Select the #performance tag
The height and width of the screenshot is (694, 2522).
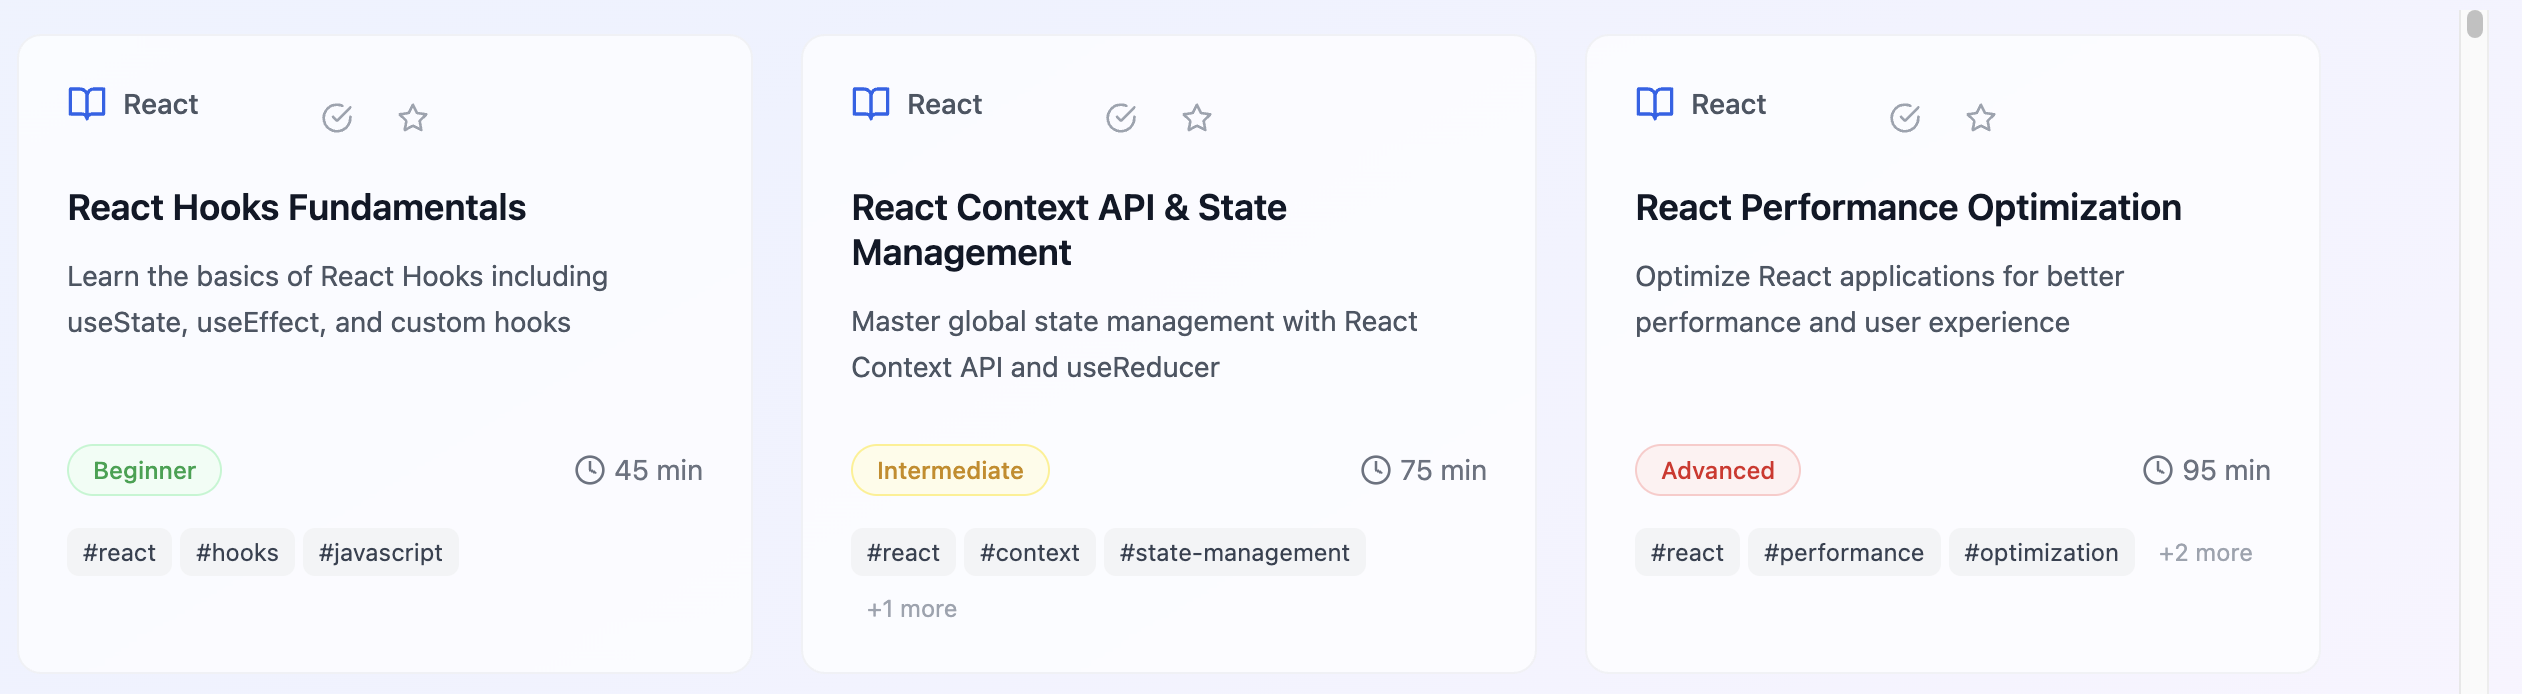1843,552
